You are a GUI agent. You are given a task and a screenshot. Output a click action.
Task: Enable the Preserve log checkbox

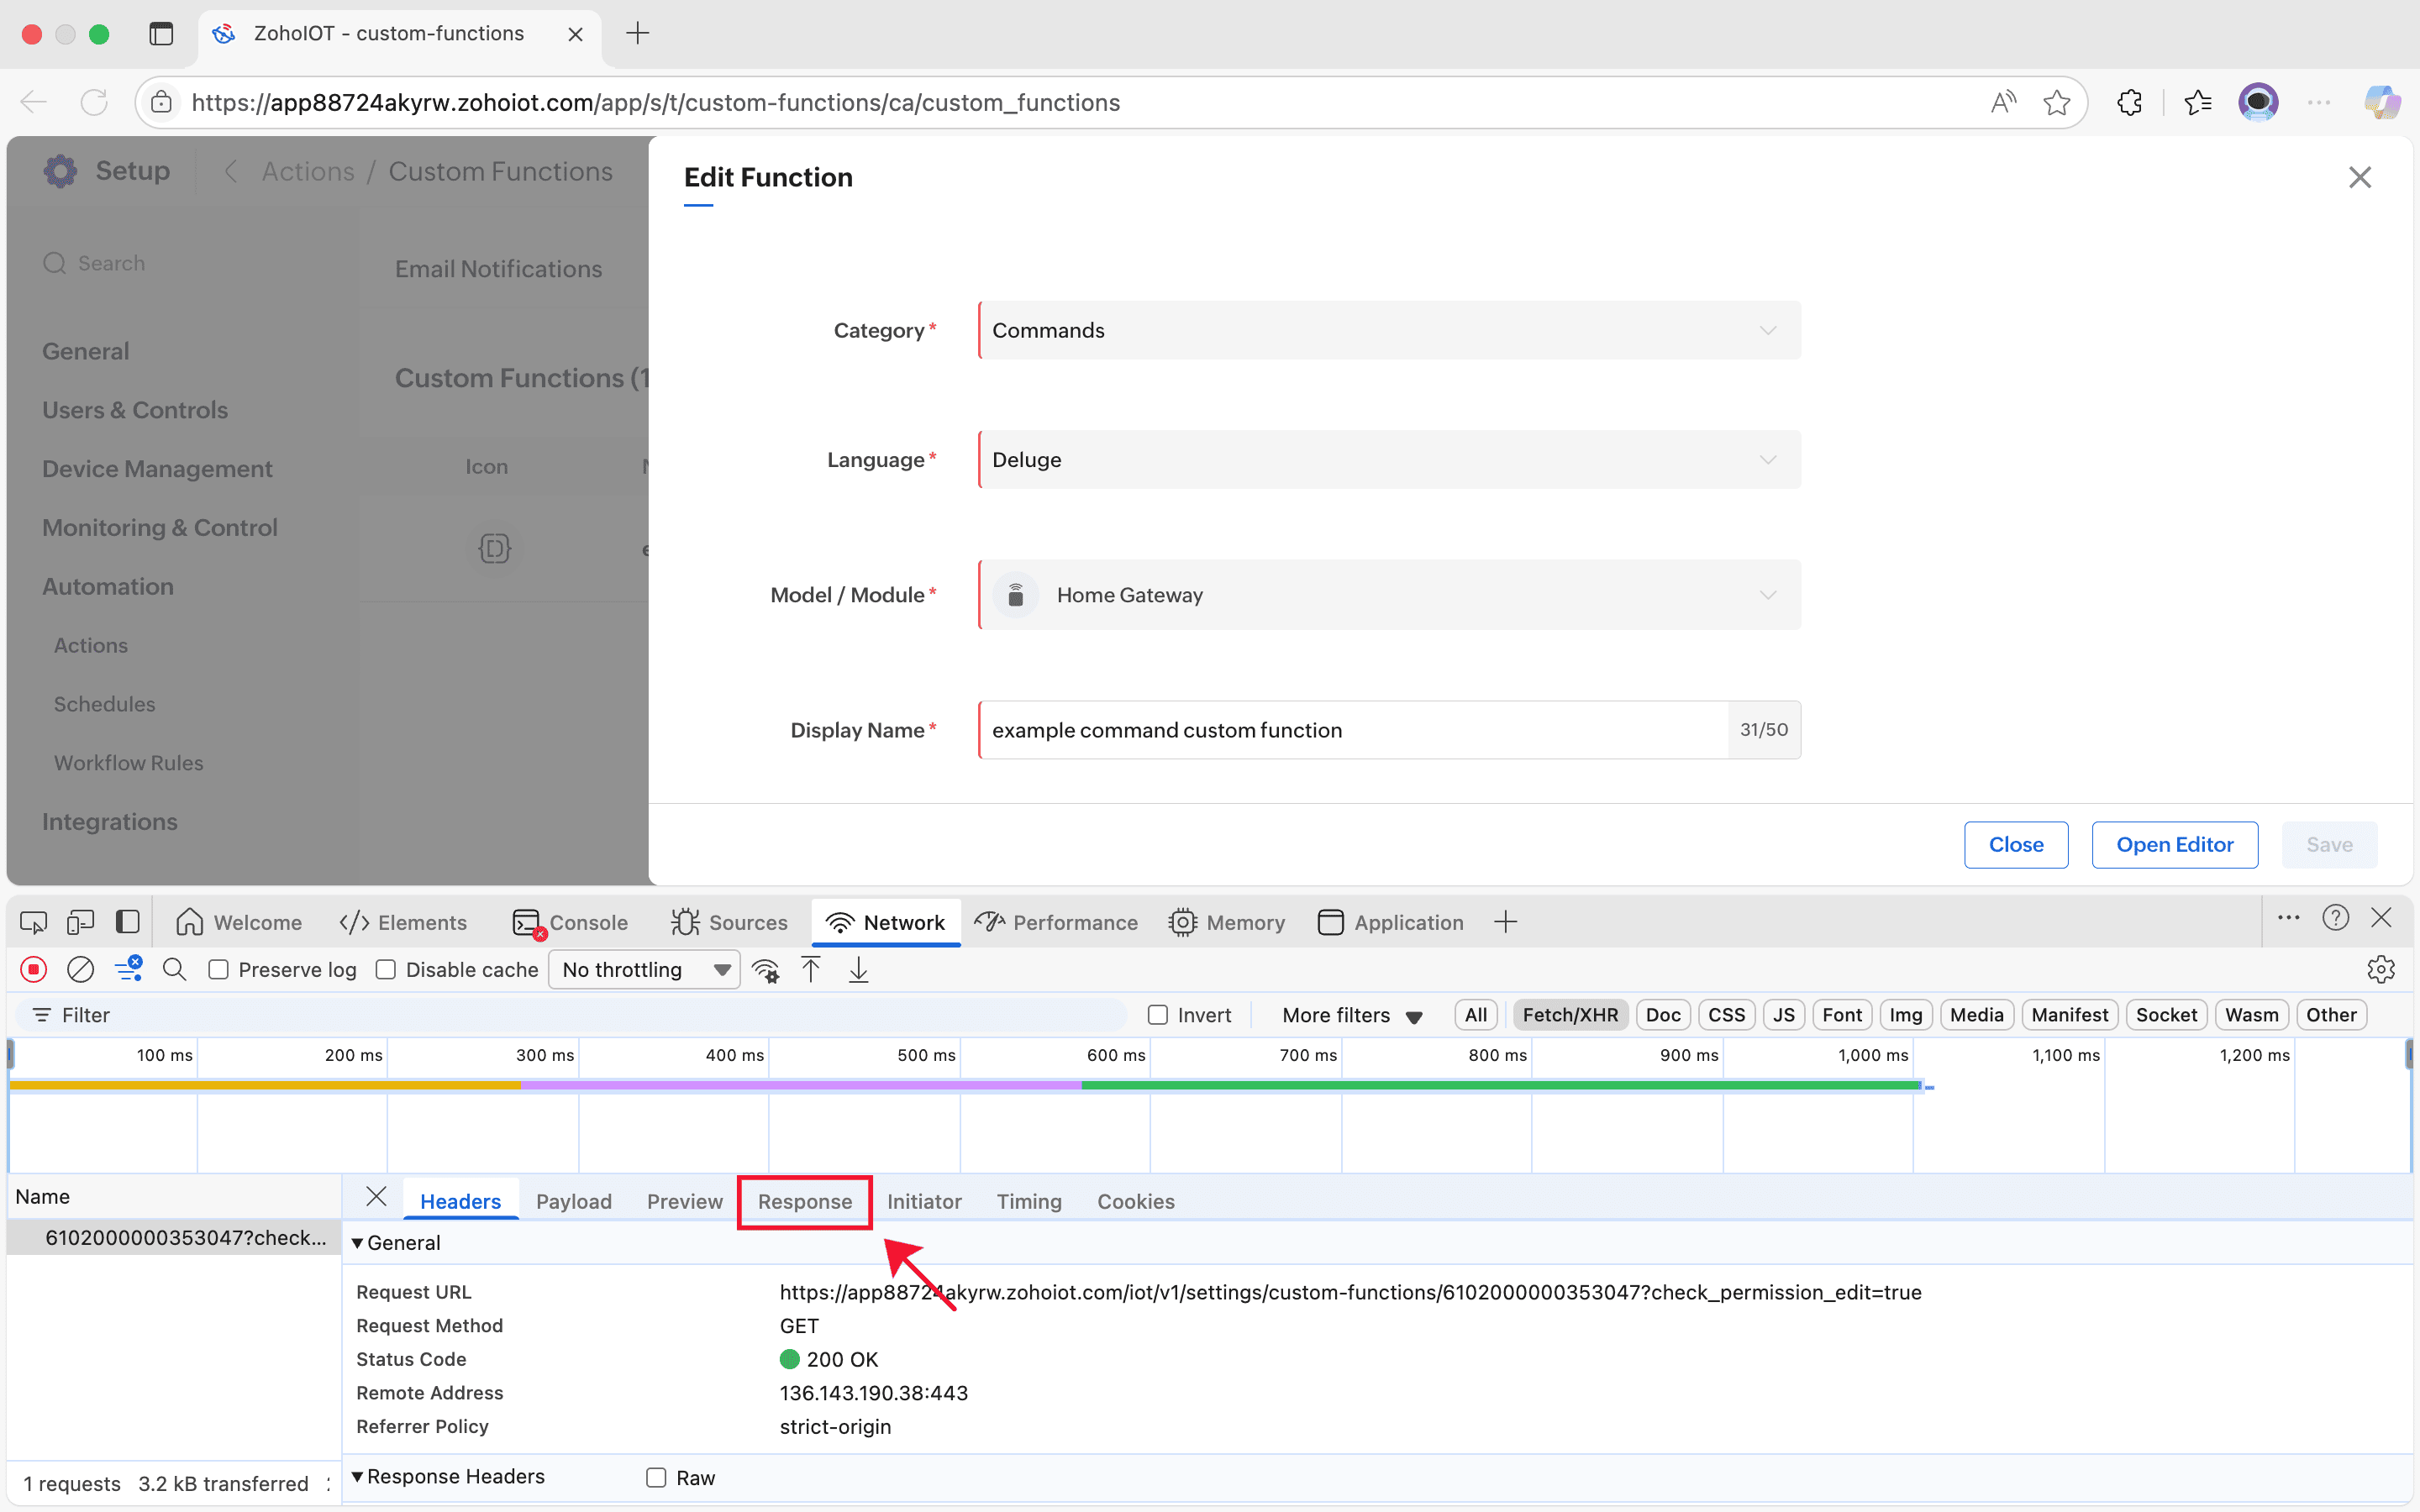coord(219,969)
